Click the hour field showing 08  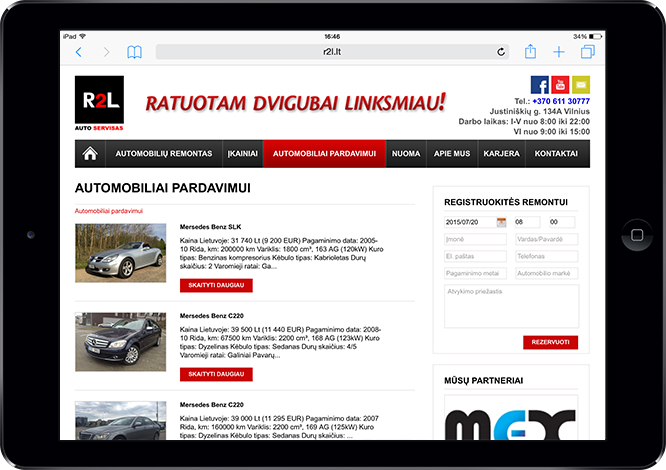[x=527, y=222]
